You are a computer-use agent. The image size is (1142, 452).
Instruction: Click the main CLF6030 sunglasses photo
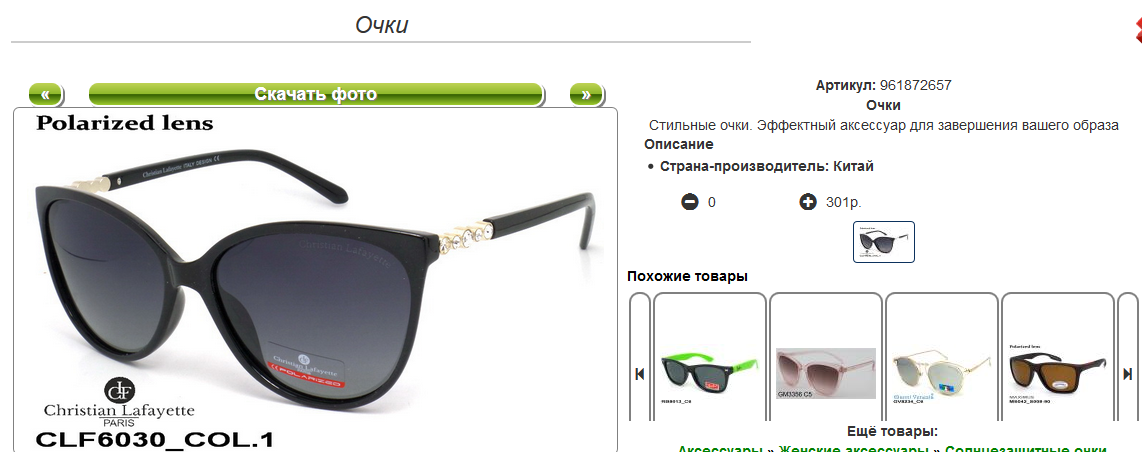point(315,280)
